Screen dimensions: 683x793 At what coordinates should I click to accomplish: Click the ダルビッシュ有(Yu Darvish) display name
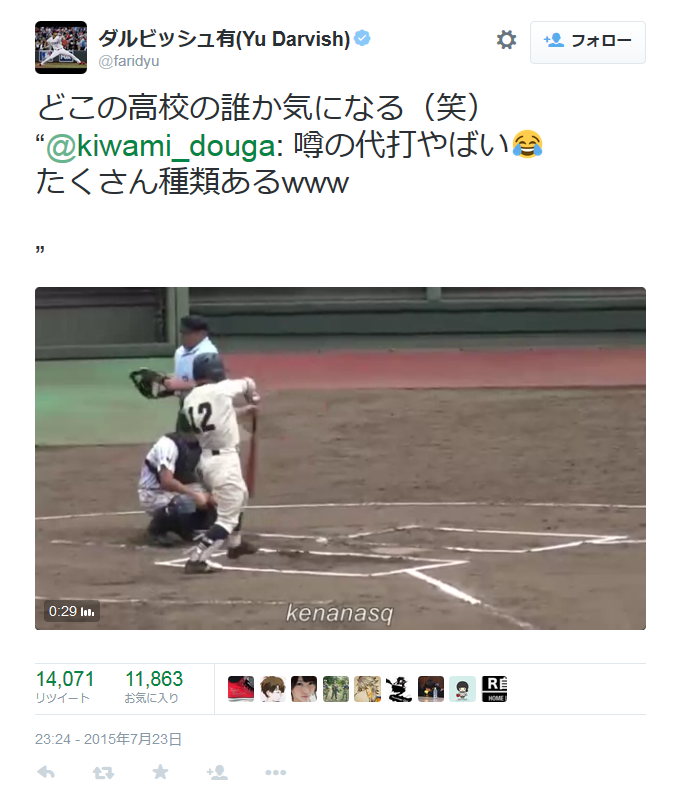pyautogui.click(x=224, y=38)
